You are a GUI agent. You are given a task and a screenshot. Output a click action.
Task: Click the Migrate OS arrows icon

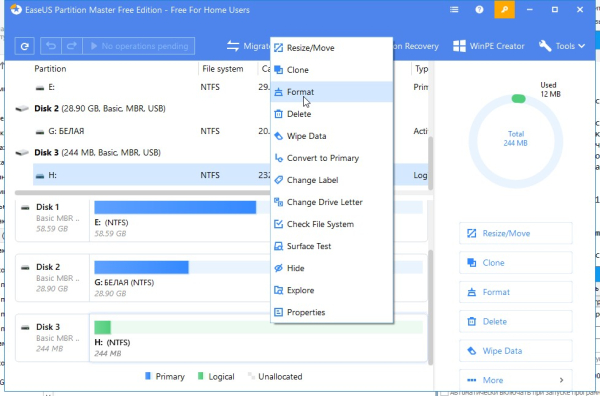click(x=233, y=46)
